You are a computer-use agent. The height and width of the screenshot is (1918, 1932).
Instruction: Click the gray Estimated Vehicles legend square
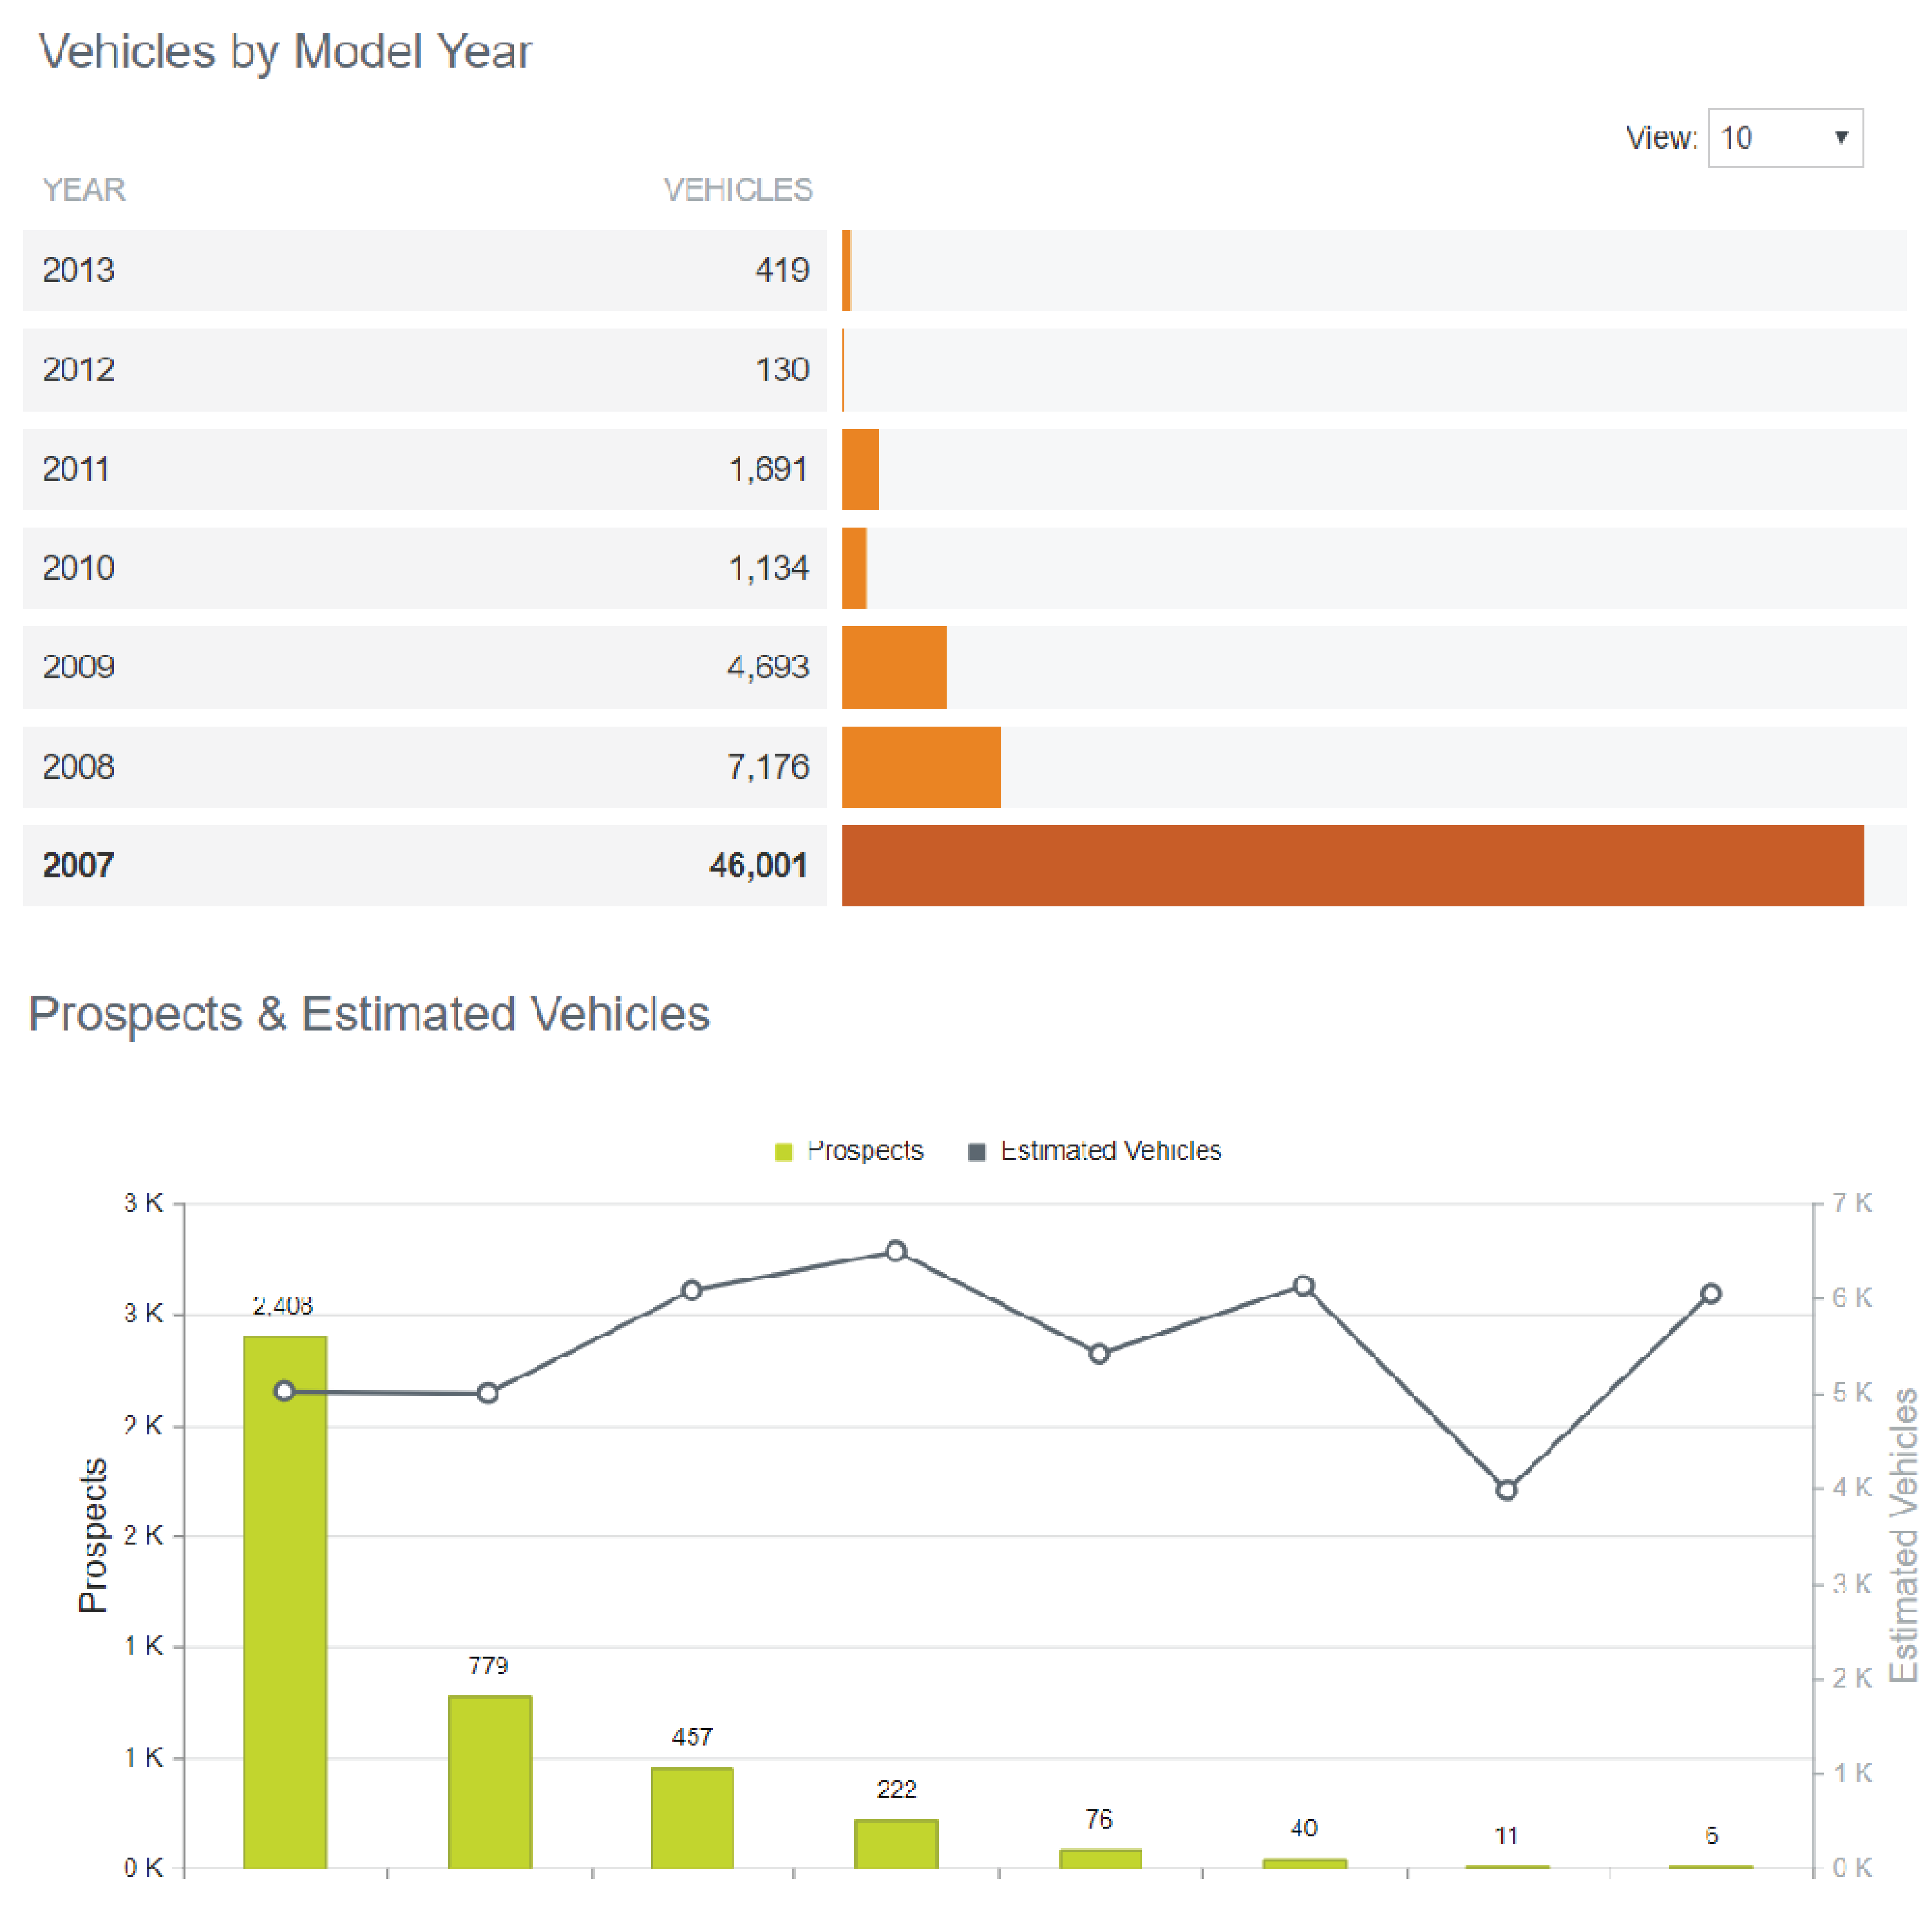coord(977,1152)
